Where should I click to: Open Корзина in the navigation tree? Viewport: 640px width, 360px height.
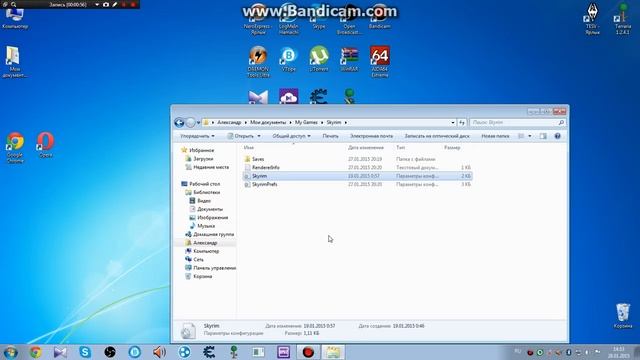coord(202,276)
